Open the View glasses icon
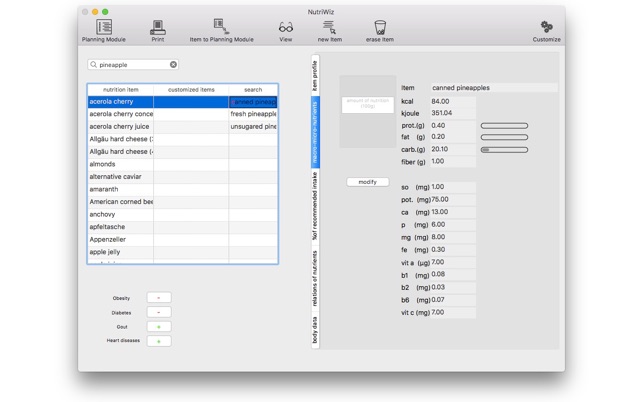Image resolution: width=643 pixels, height=402 pixels. tap(286, 27)
